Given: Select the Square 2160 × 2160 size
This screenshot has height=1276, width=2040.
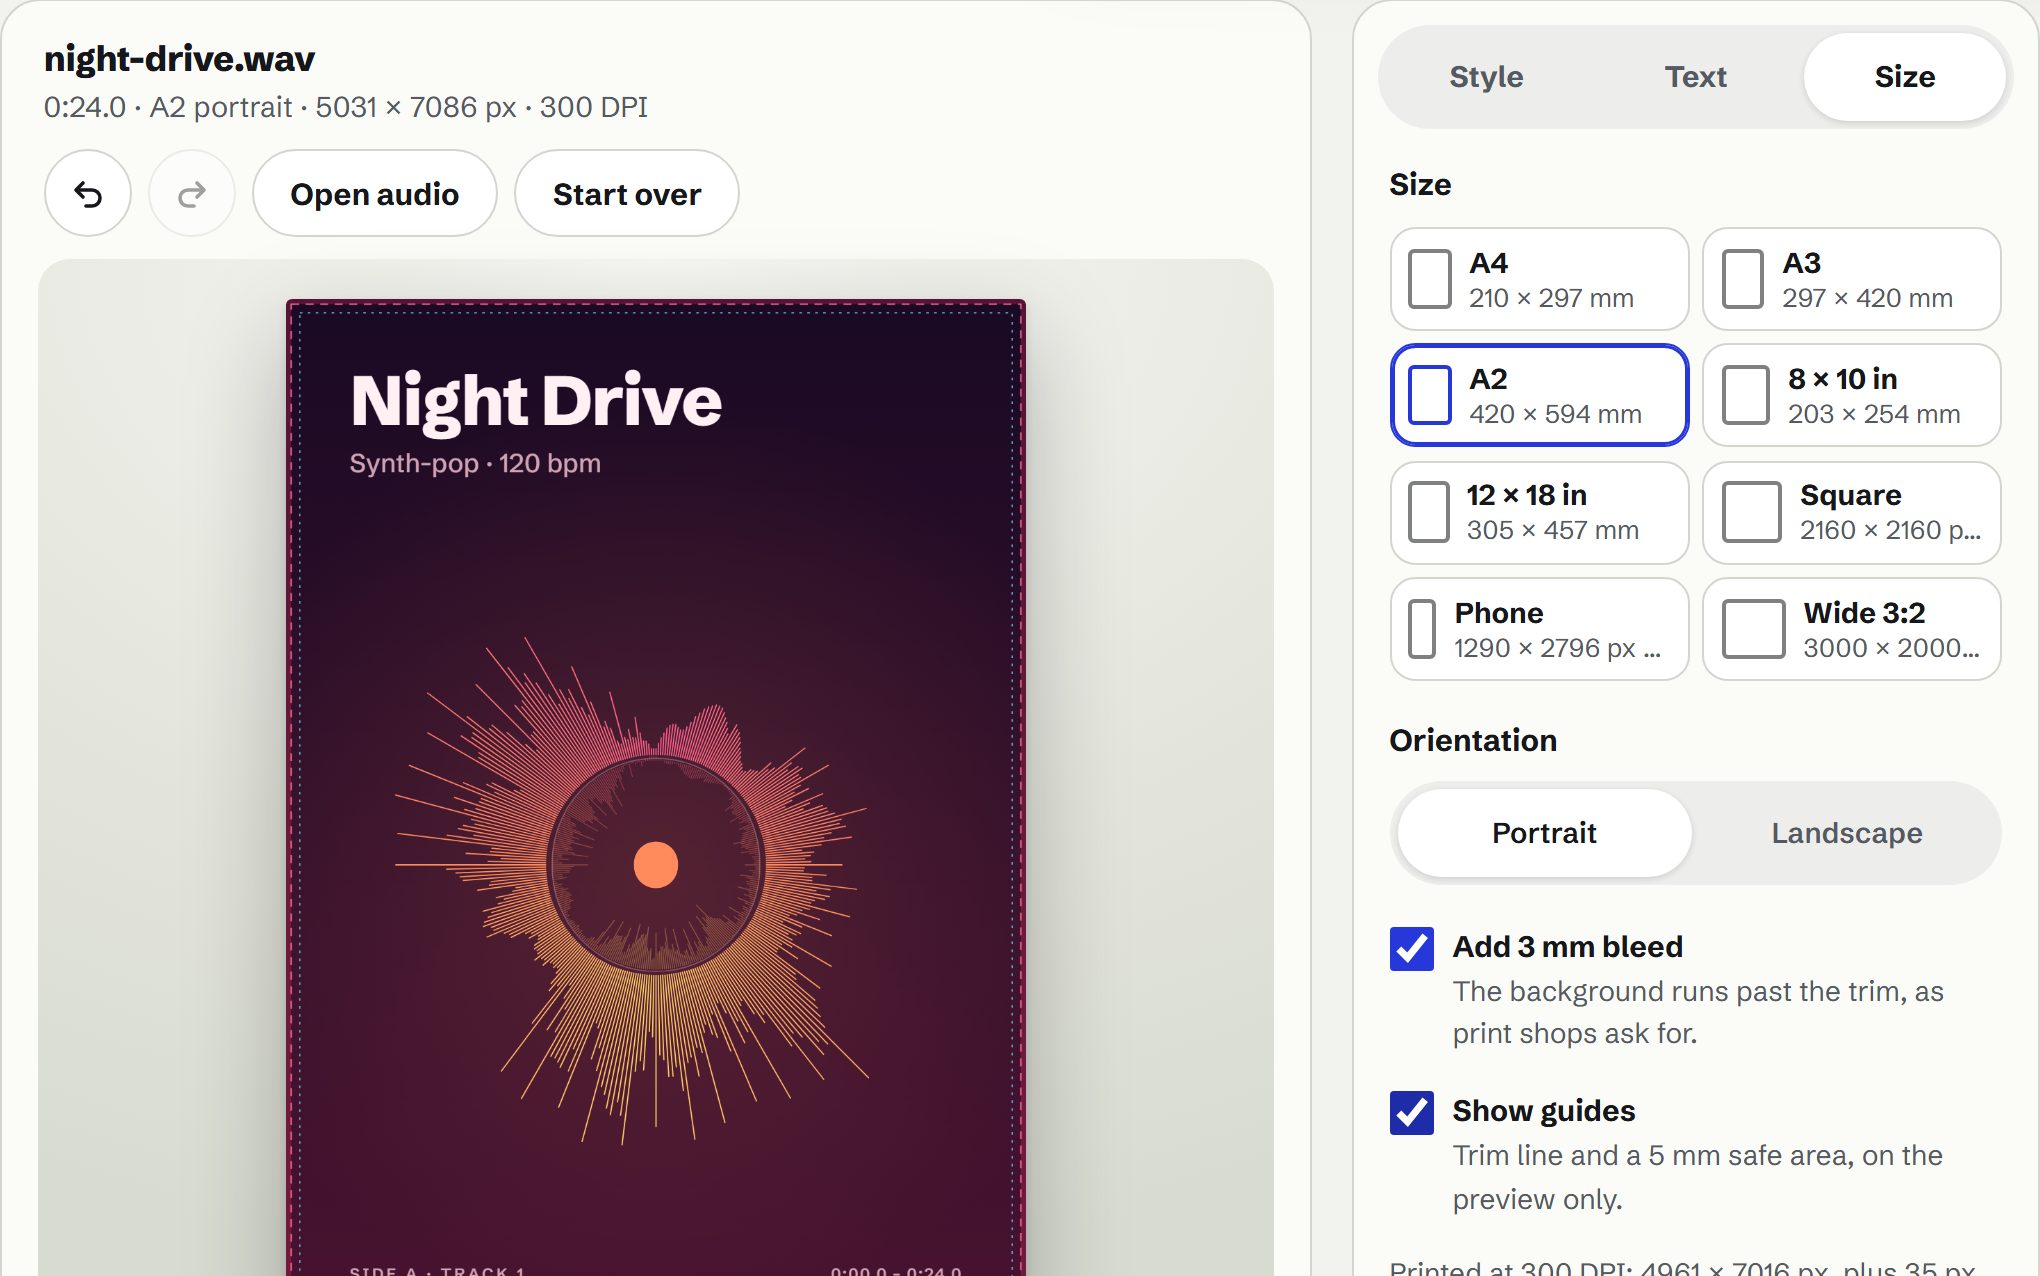Looking at the screenshot, I should pyautogui.click(x=1851, y=512).
